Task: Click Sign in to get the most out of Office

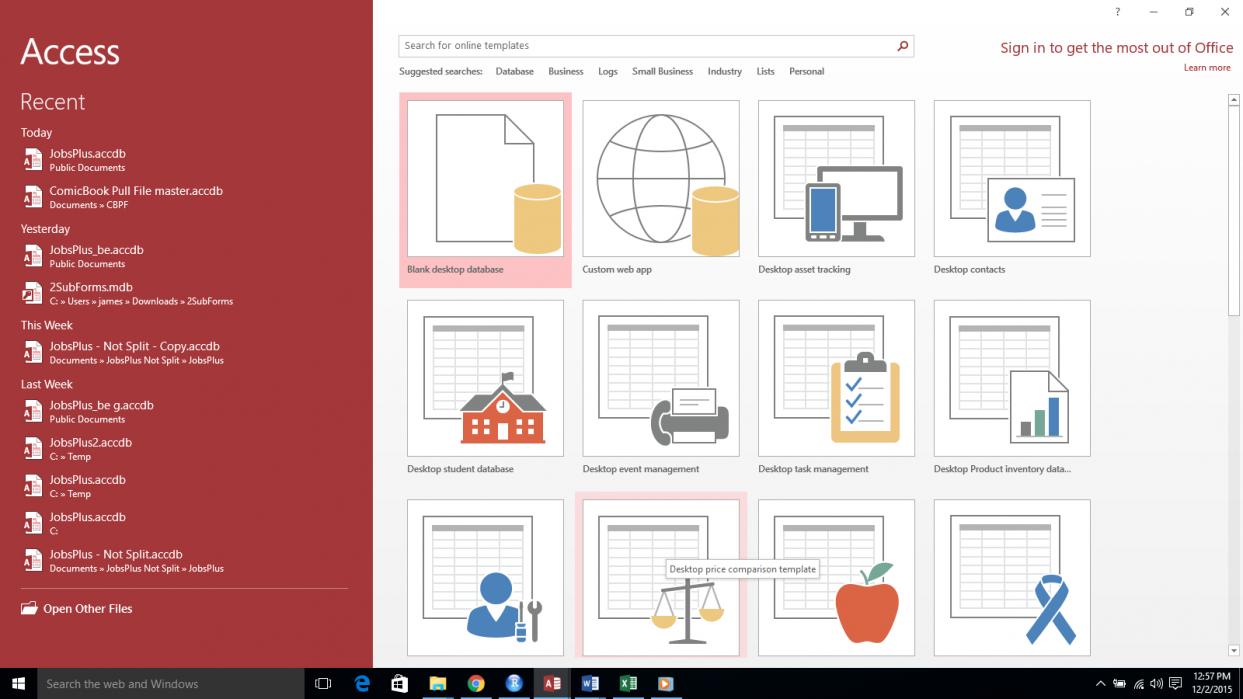Action: click(x=1117, y=48)
